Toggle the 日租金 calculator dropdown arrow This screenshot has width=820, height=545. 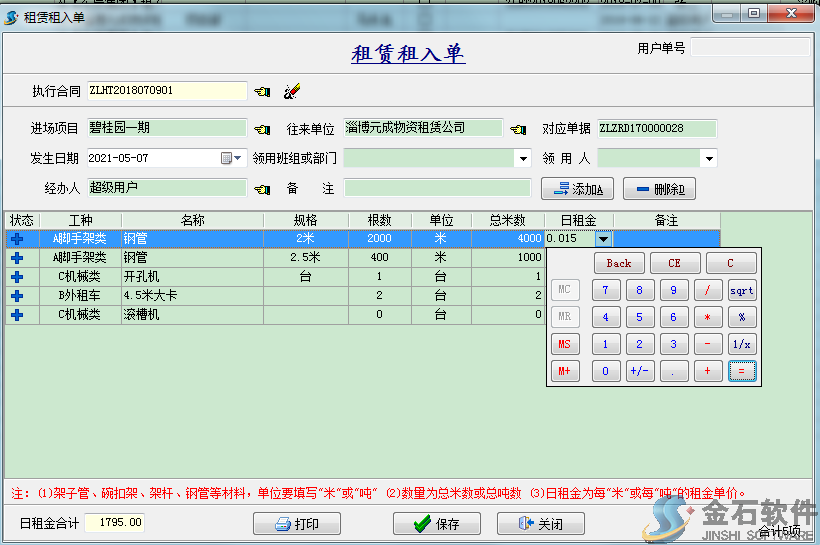(x=603, y=239)
